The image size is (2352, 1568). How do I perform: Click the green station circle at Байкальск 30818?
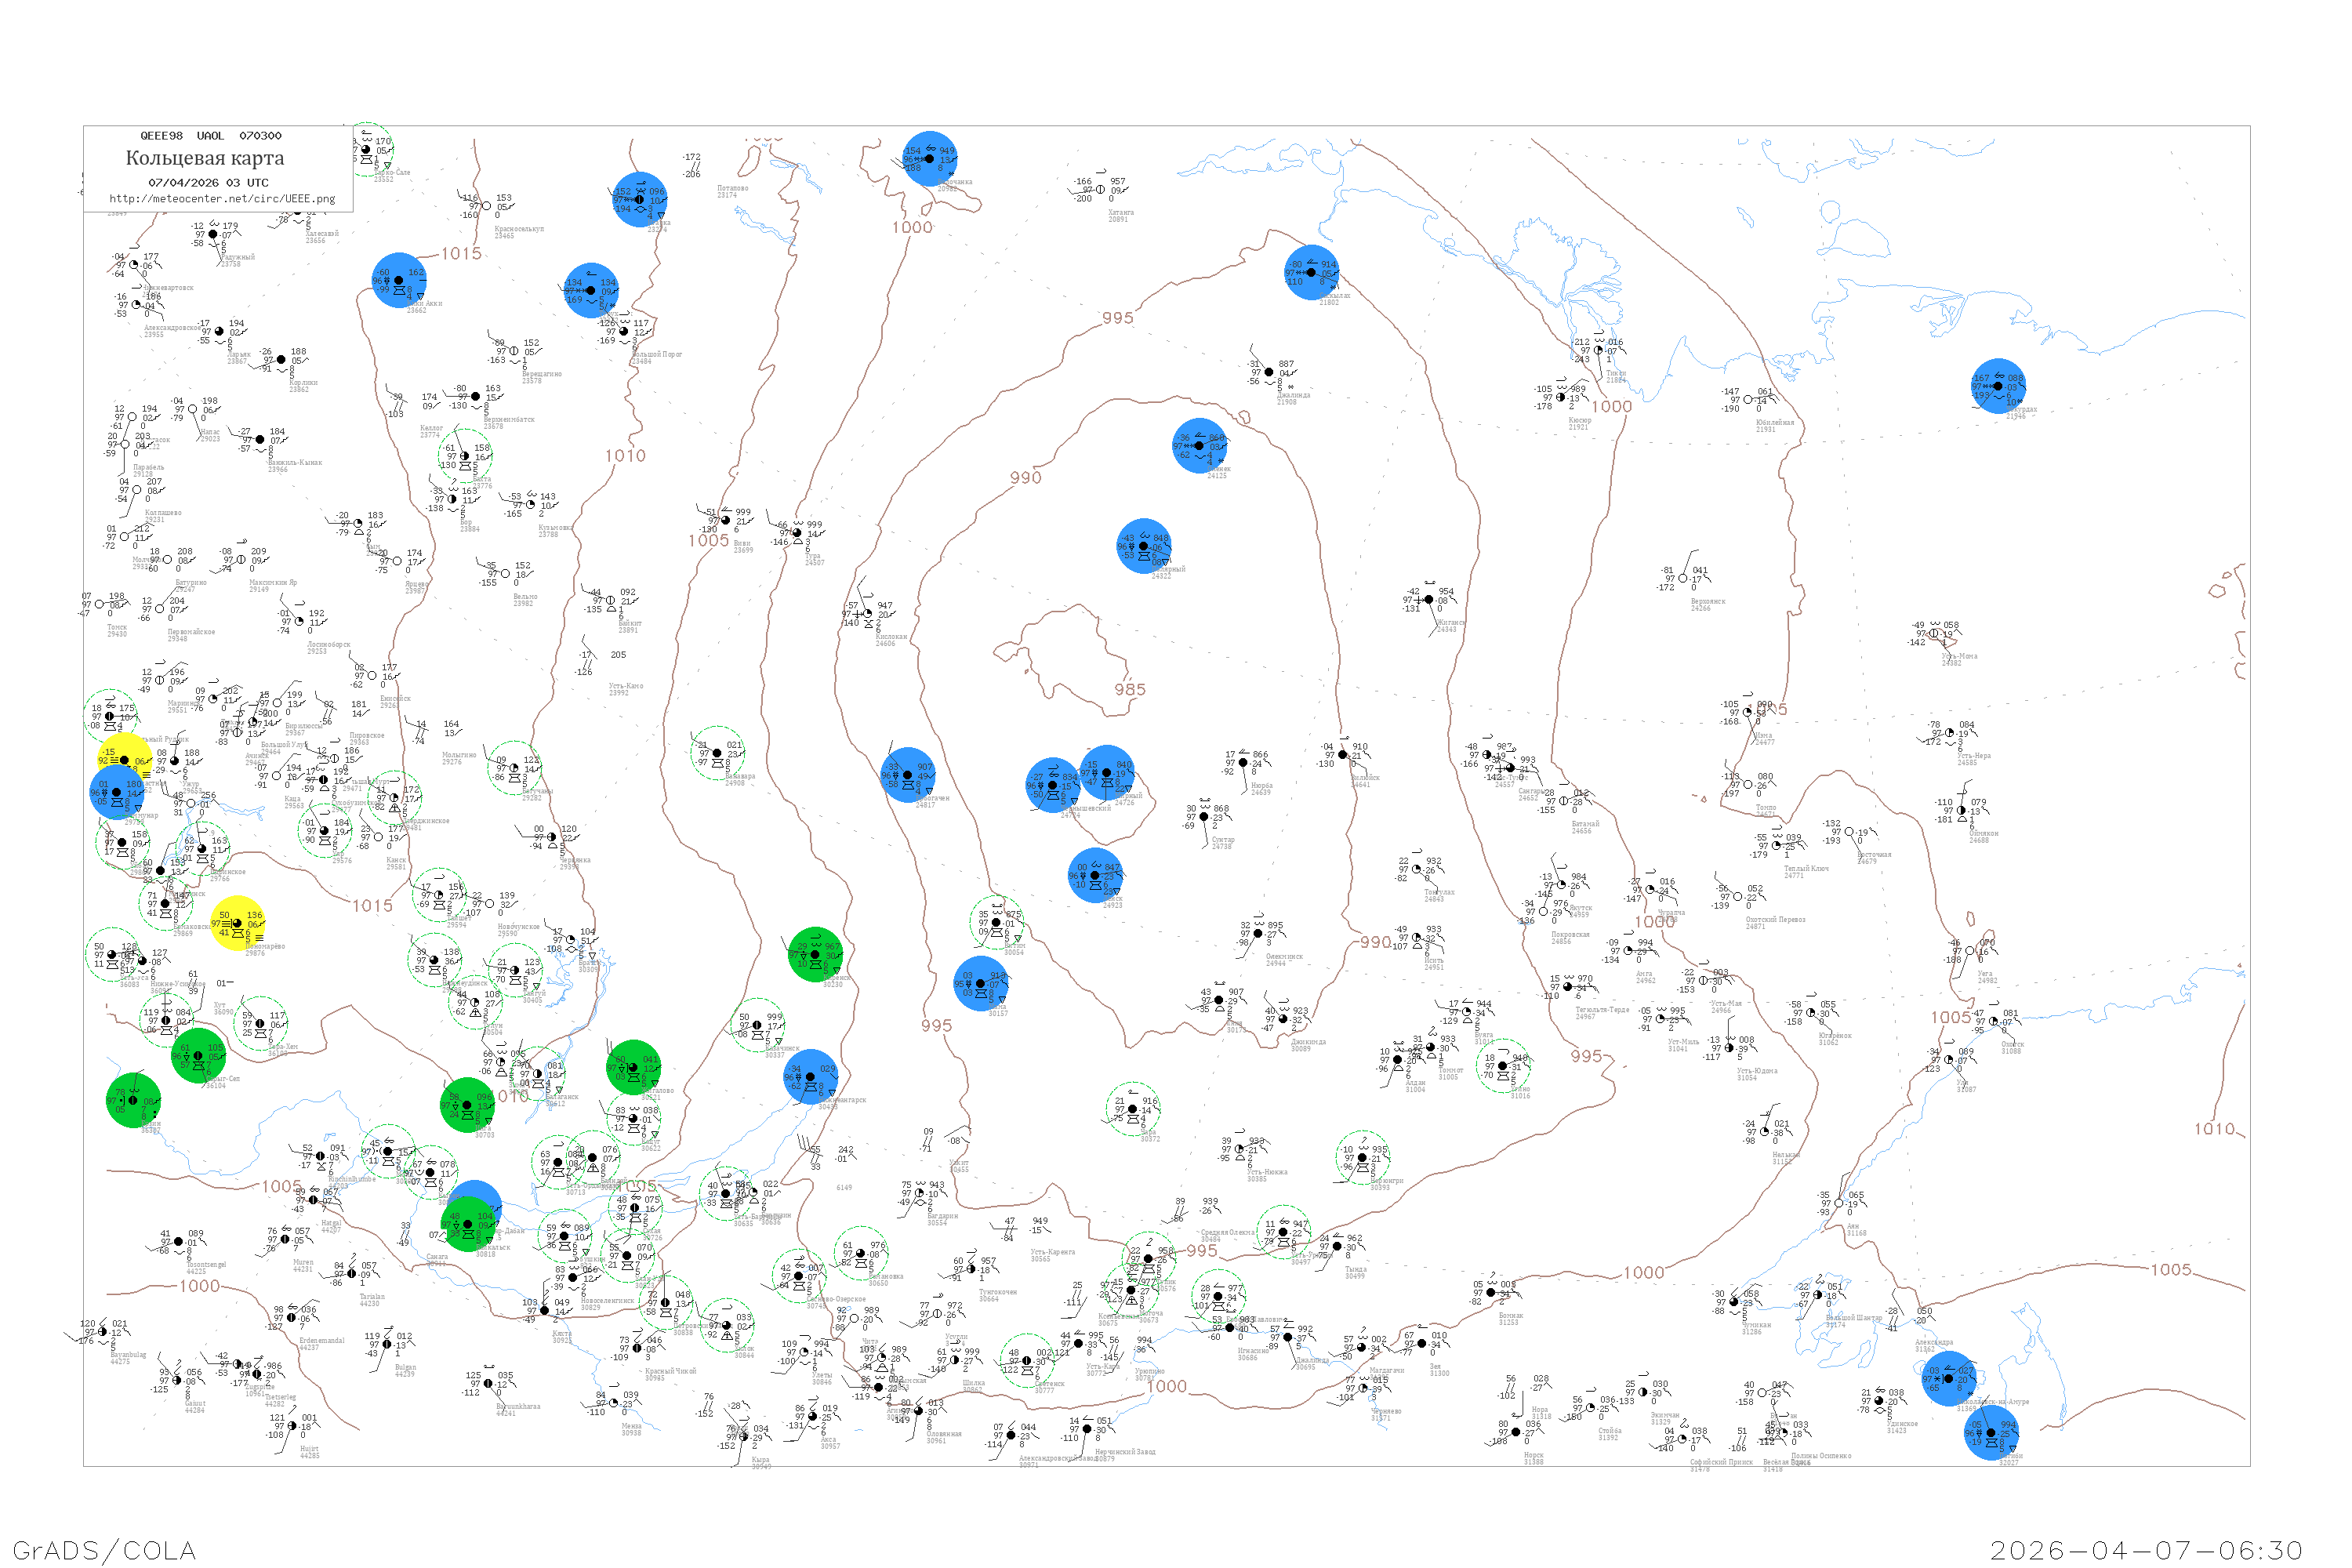(467, 1224)
